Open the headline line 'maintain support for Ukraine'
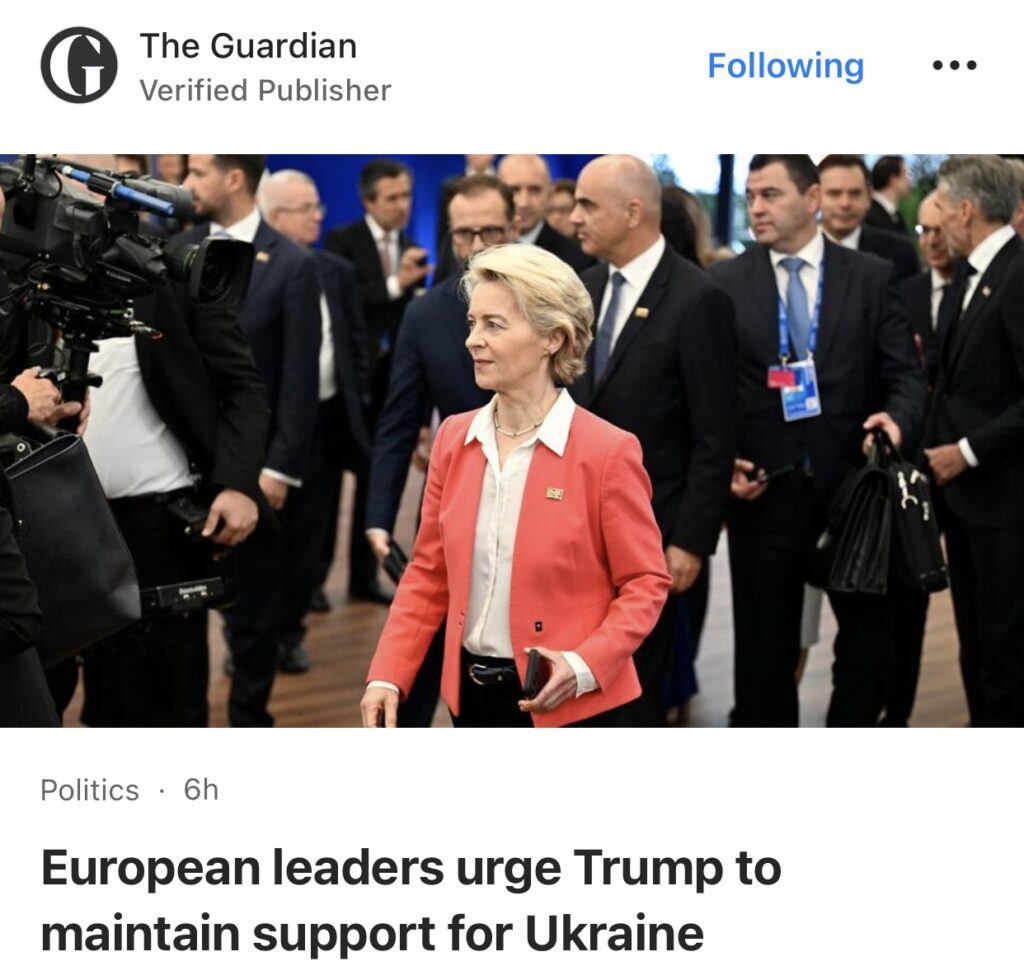This screenshot has width=1024, height=980. tap(372, 934)
